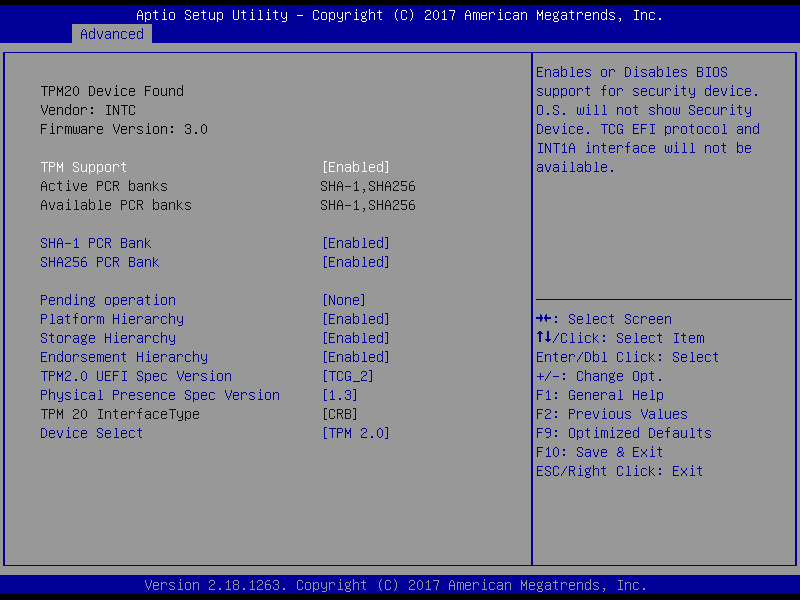This screenshot has height=600, width=800.
Task: Open the Advanced tab
Action: click(112, 34)
